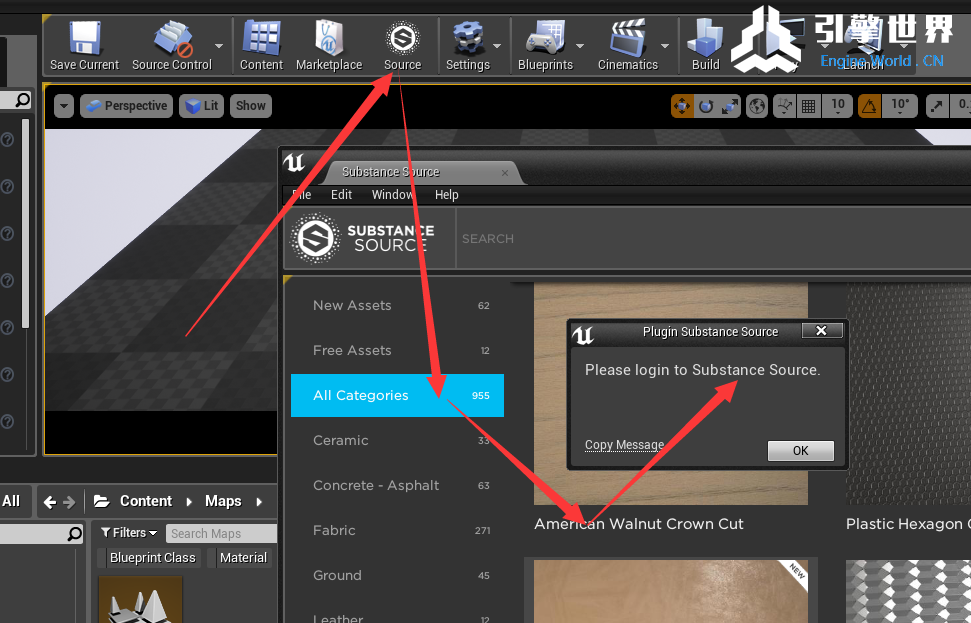
Task: Open the viewport options dropdown arrow
Action: 64,106
